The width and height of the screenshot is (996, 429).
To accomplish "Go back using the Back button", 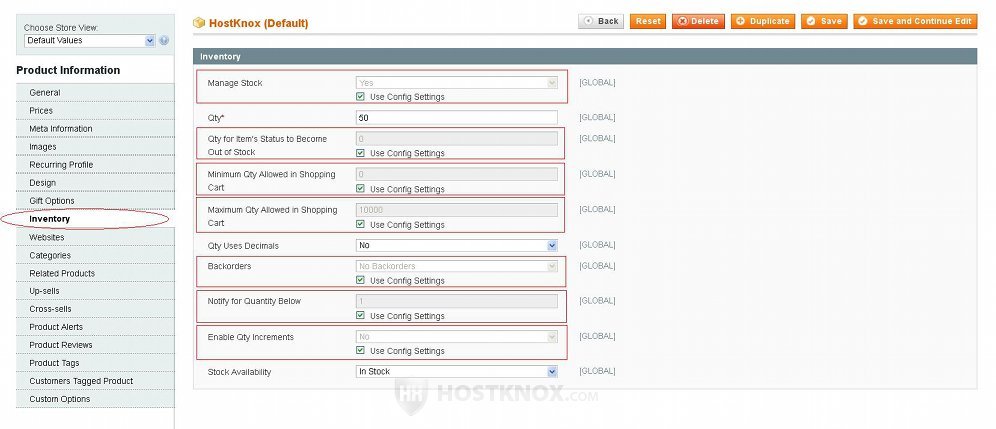I will 601,21.
